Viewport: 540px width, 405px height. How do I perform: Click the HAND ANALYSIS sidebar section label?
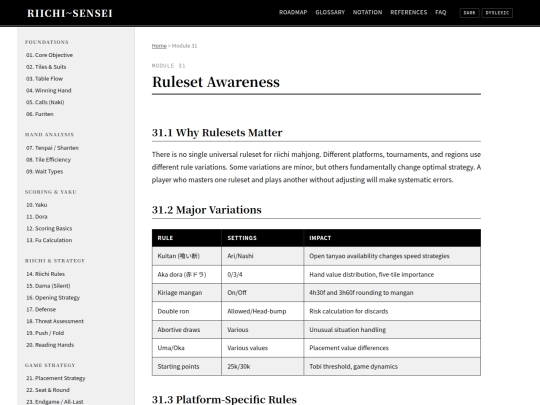tap(49, 135)
